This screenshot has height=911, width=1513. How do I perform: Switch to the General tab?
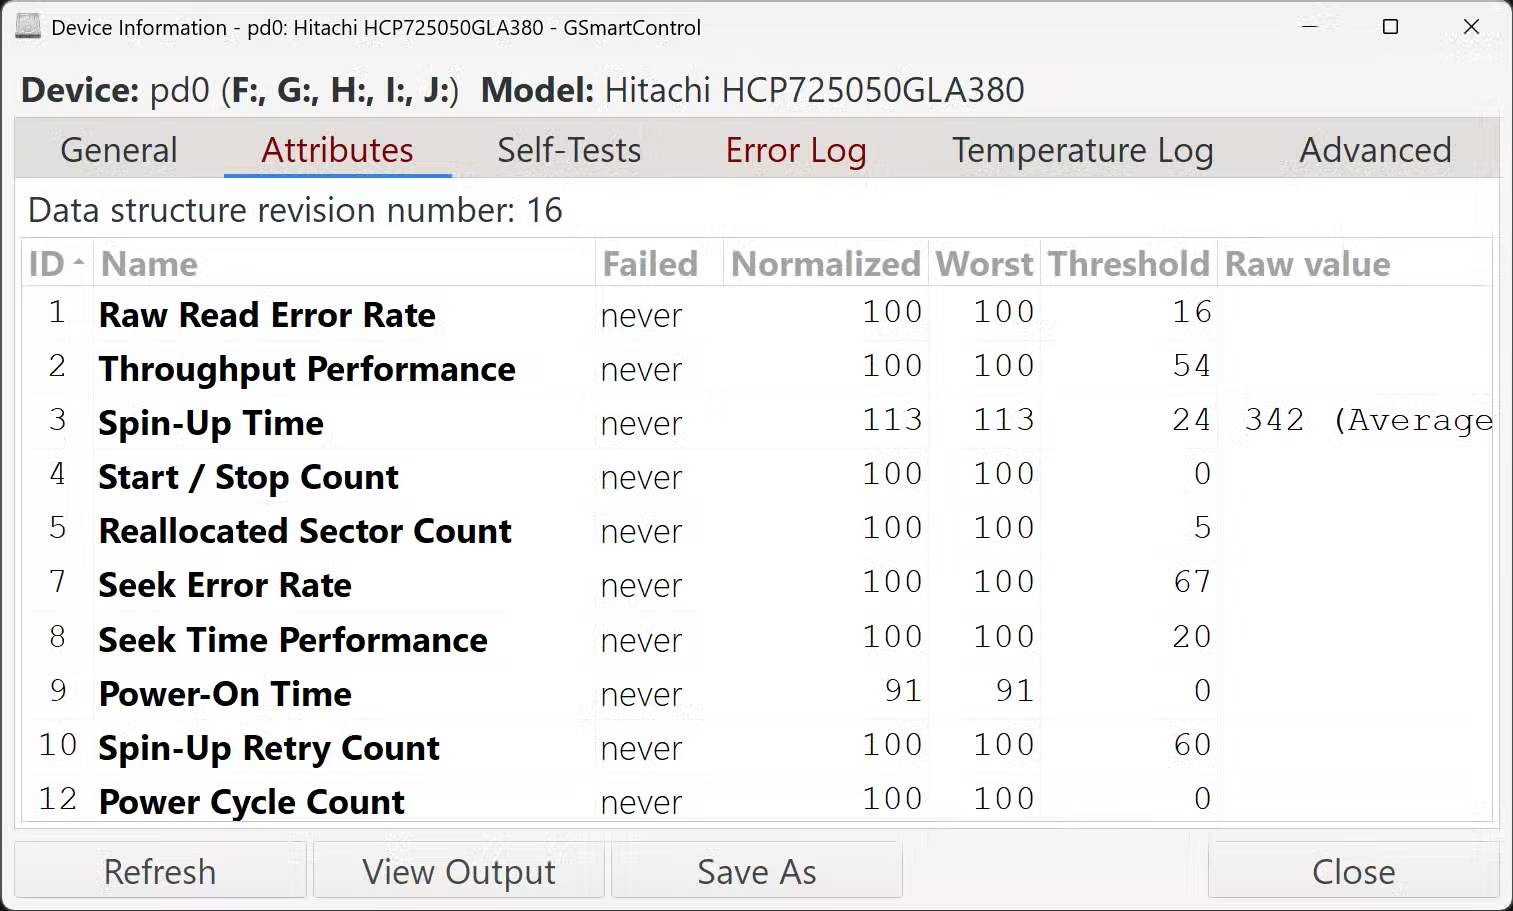[x=119, y=150]
